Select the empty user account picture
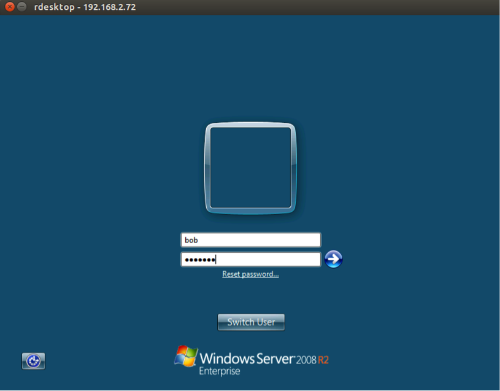 [x=250, y=168]
